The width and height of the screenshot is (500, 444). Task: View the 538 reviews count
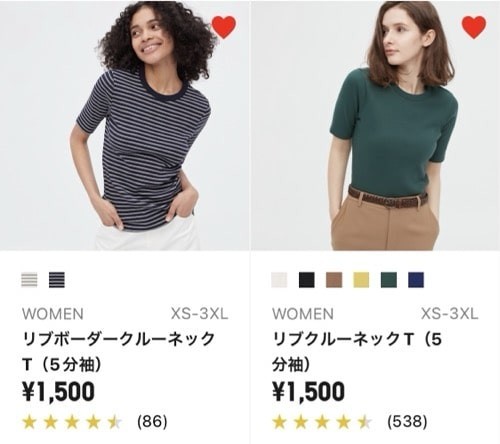click(407, 422)
